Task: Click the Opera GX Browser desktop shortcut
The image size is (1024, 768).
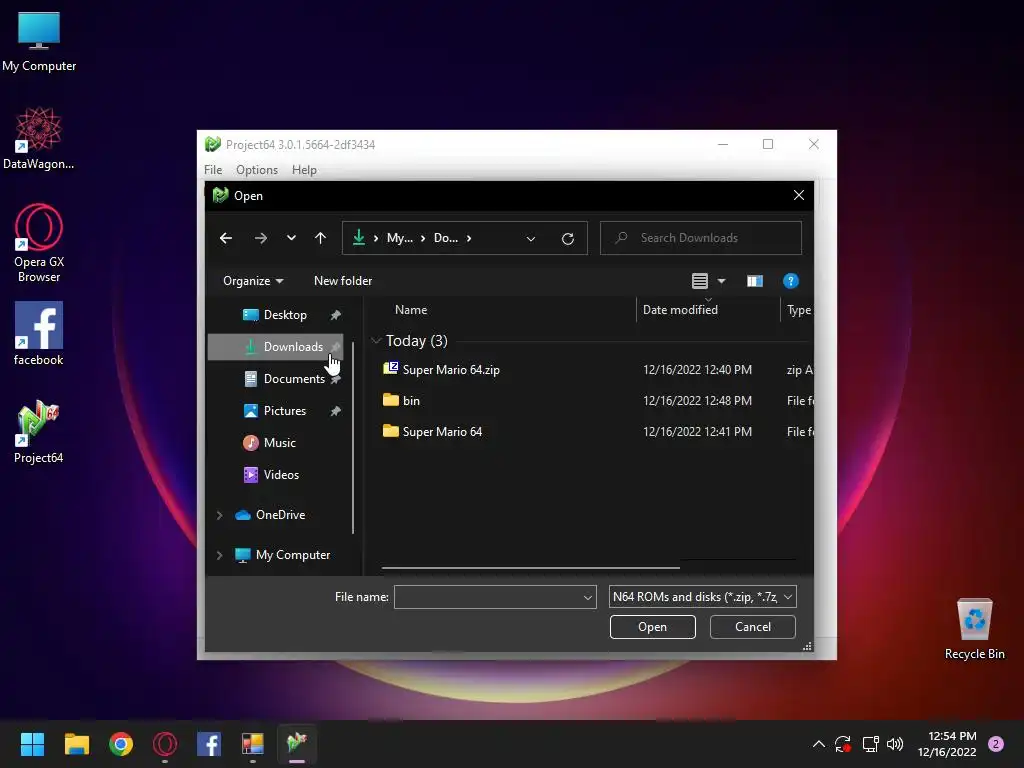Action: [39, 244]
